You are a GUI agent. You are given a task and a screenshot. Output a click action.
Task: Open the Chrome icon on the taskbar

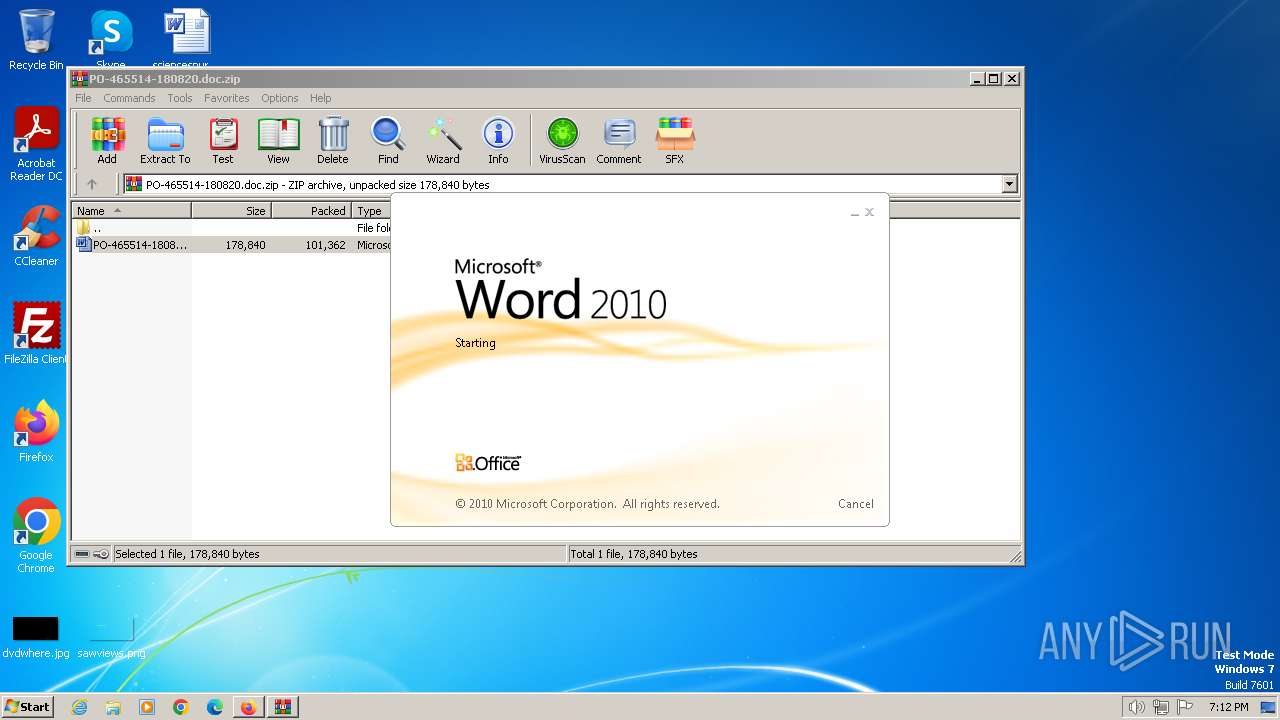pyautogui.click(x=181, y=707)
